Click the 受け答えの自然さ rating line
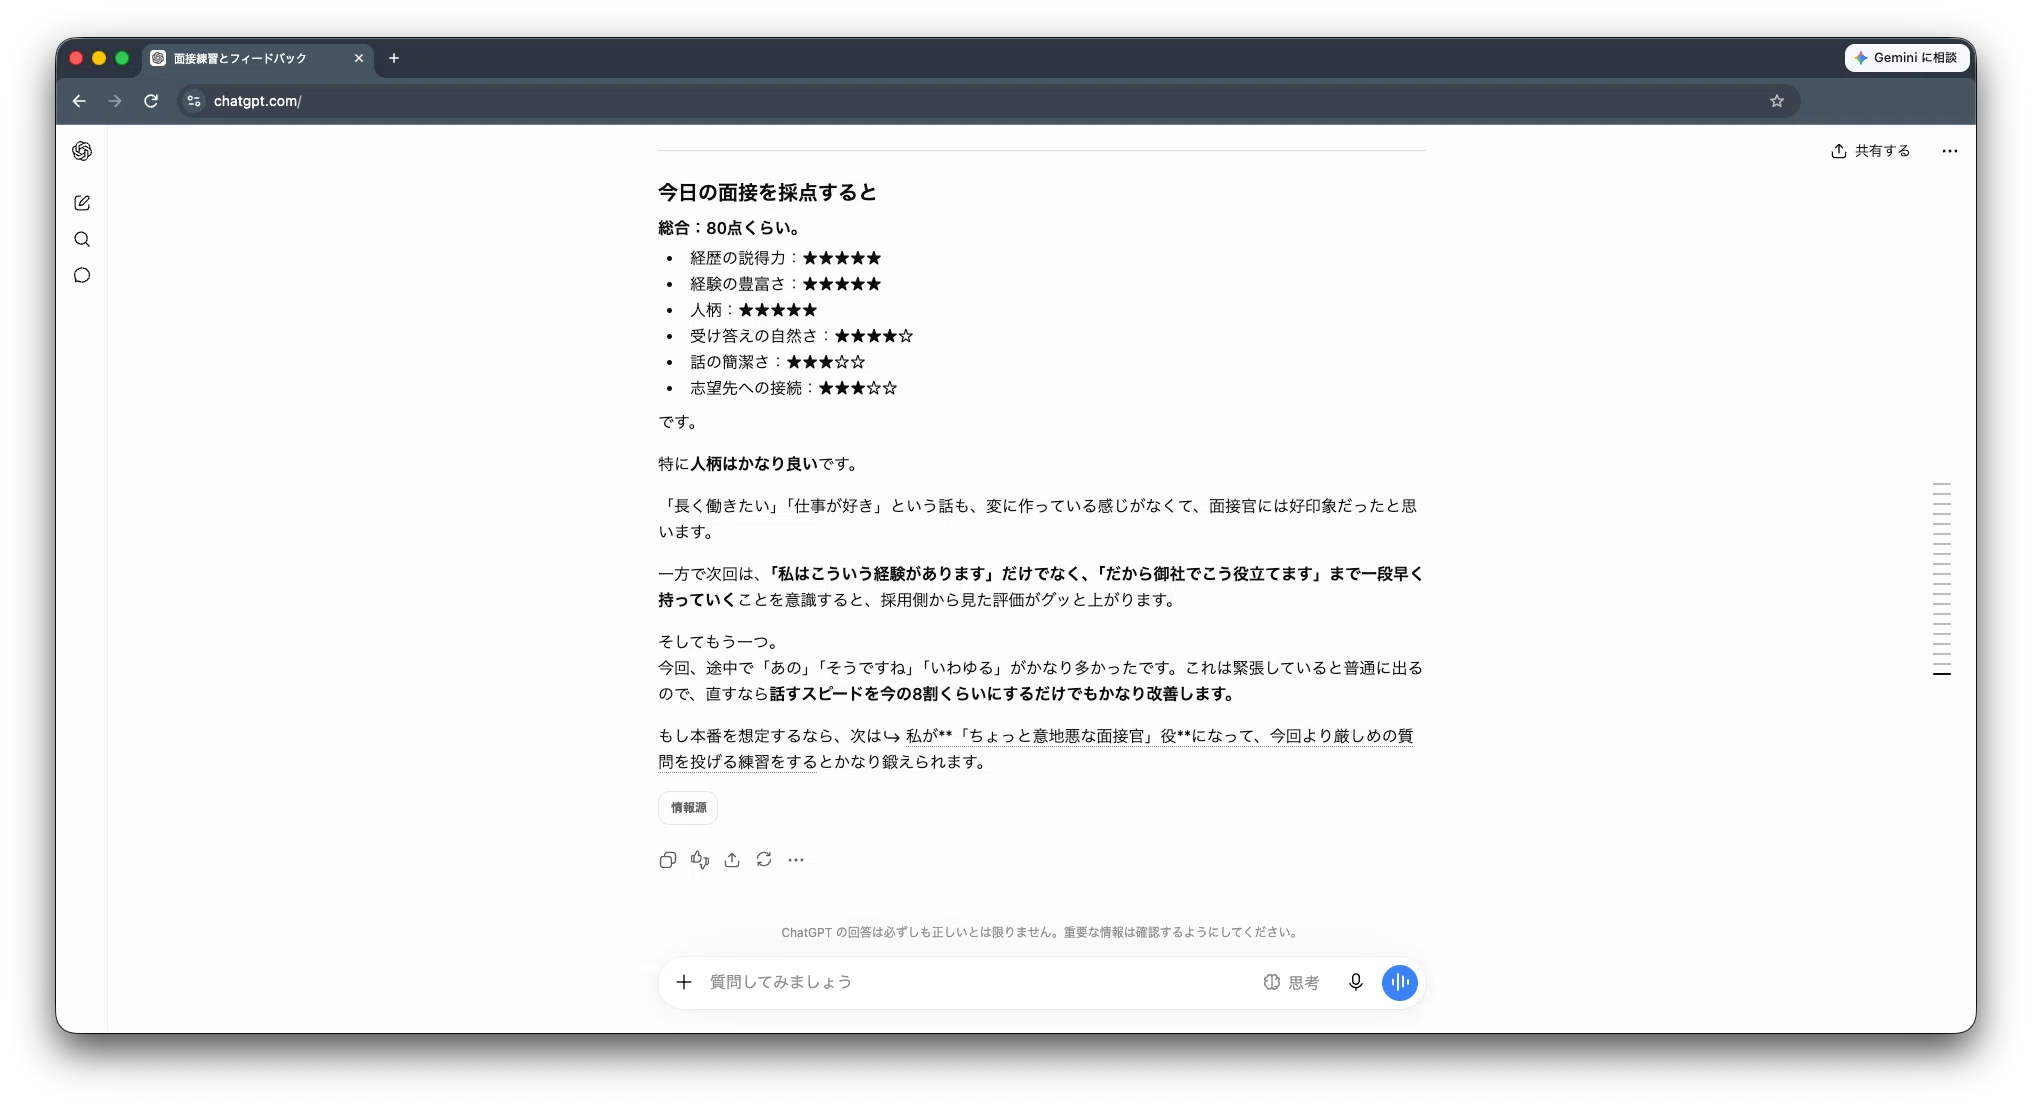This screenshot has height=1107, width=2032. (801, 336)
